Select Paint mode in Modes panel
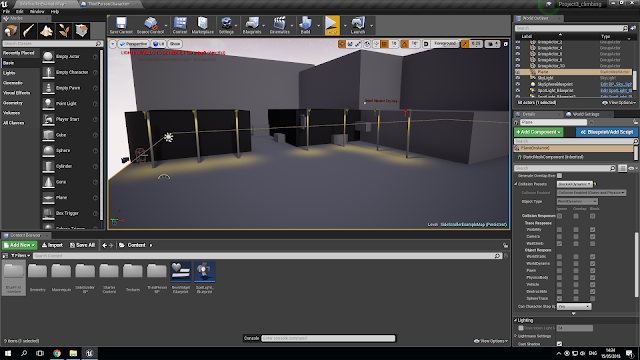Screen dimensions: 640x360 29,31
